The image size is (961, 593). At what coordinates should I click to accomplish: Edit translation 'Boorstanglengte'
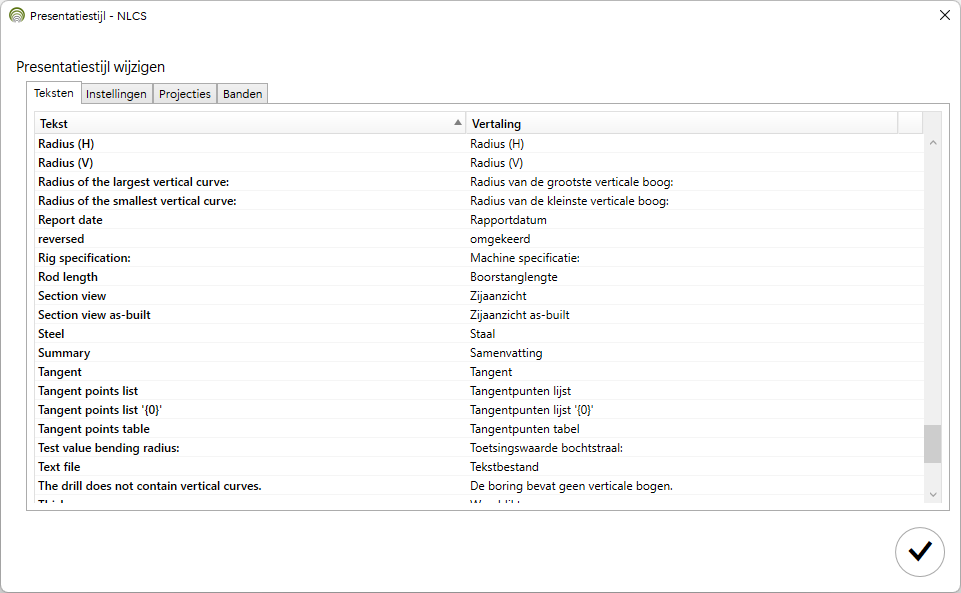514,277
